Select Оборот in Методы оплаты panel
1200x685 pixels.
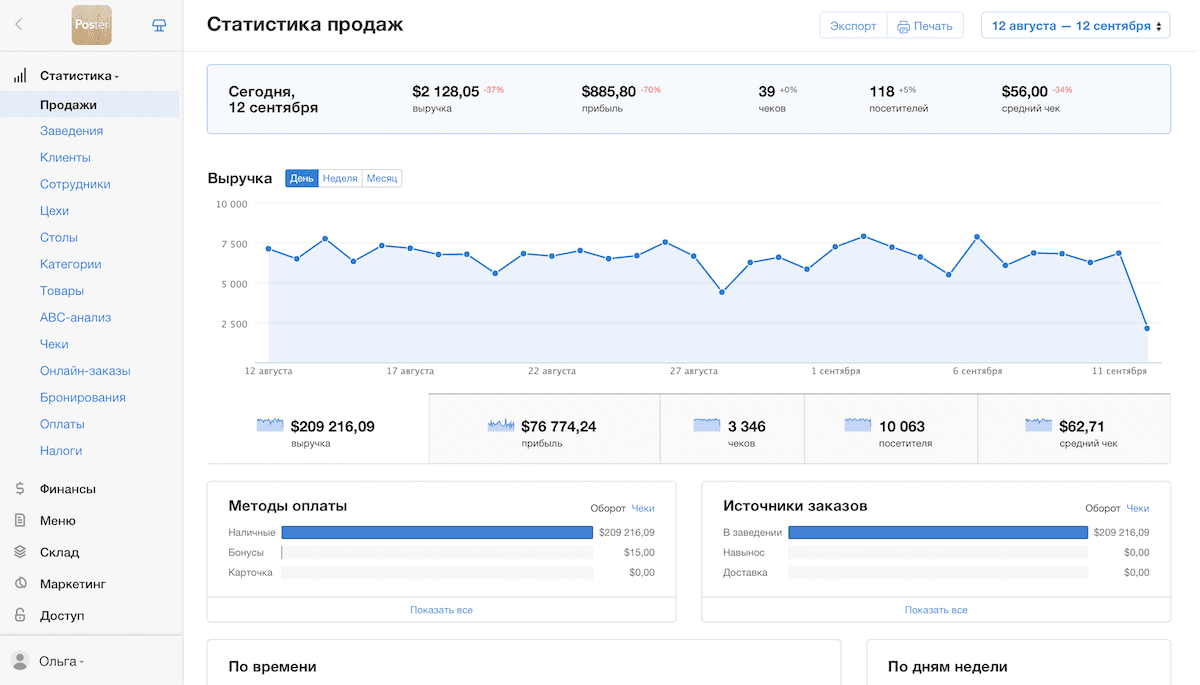coord(608,508)
